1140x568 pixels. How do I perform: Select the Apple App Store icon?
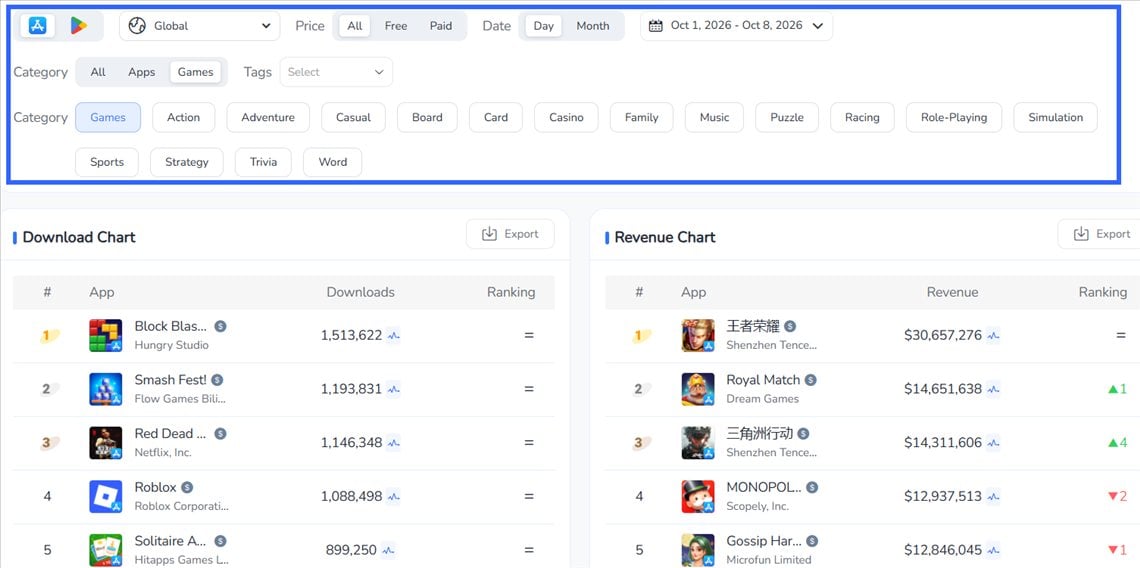pos(38,25)
